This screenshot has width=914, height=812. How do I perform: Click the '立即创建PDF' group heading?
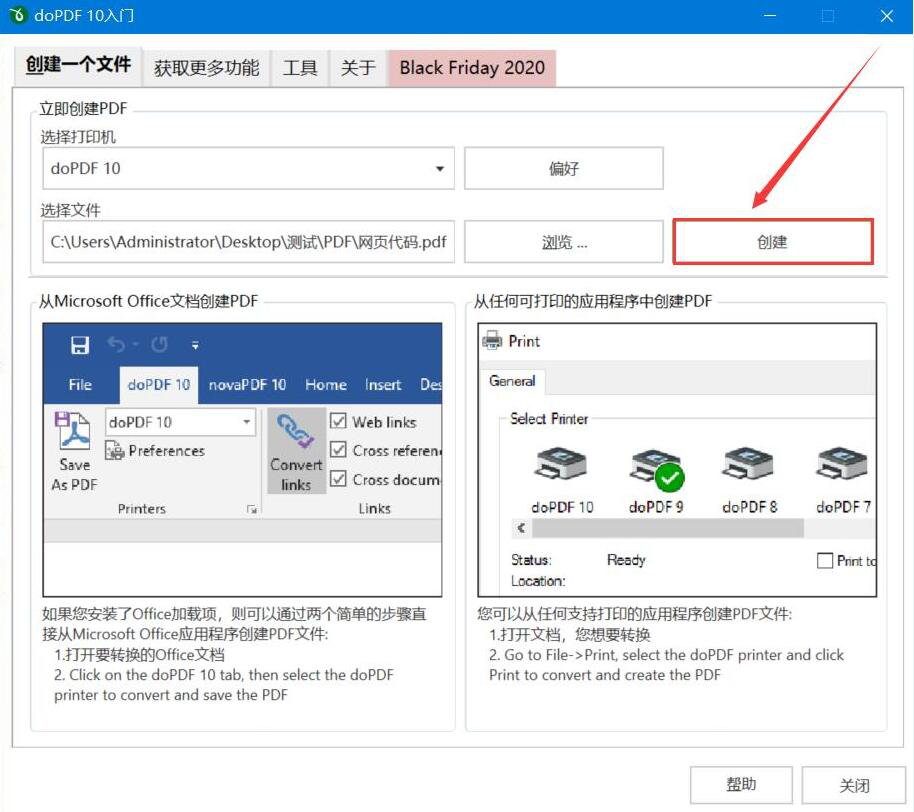83,108
